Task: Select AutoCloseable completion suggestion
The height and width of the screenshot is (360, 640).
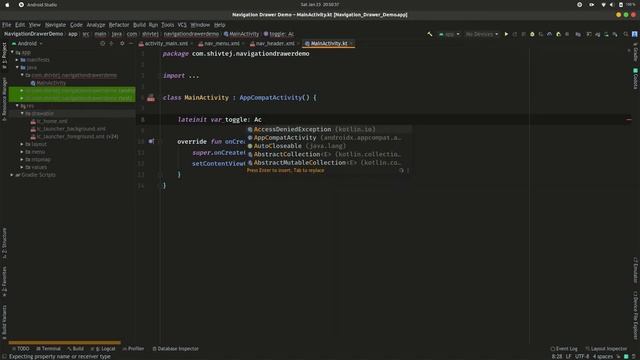Action: click(329, 146)
